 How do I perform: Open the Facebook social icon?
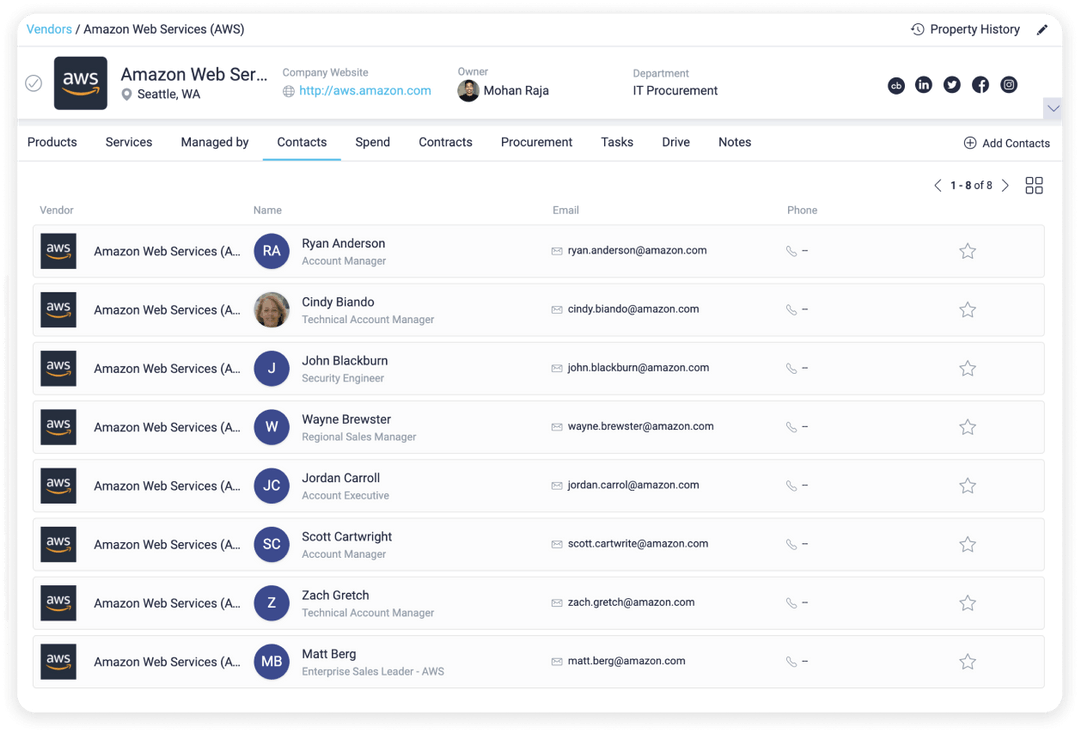(x=980, y=85)
